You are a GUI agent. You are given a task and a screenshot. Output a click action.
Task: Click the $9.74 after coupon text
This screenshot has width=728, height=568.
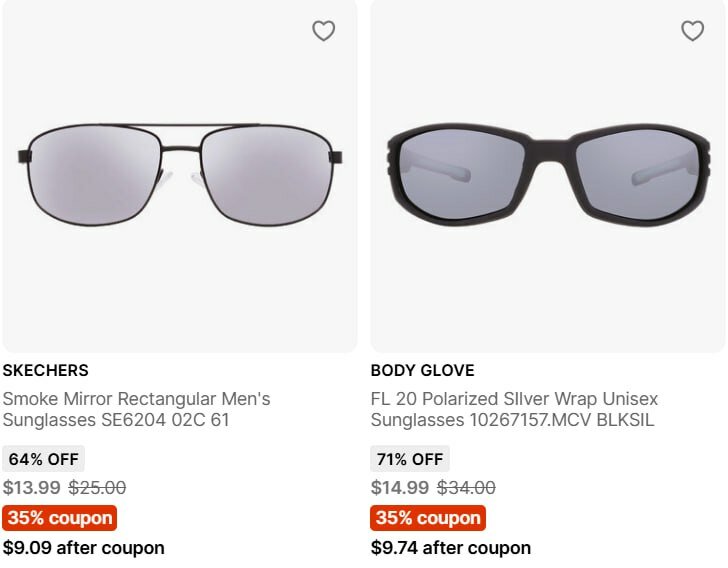pyautogui.click(x=450, y=548)
